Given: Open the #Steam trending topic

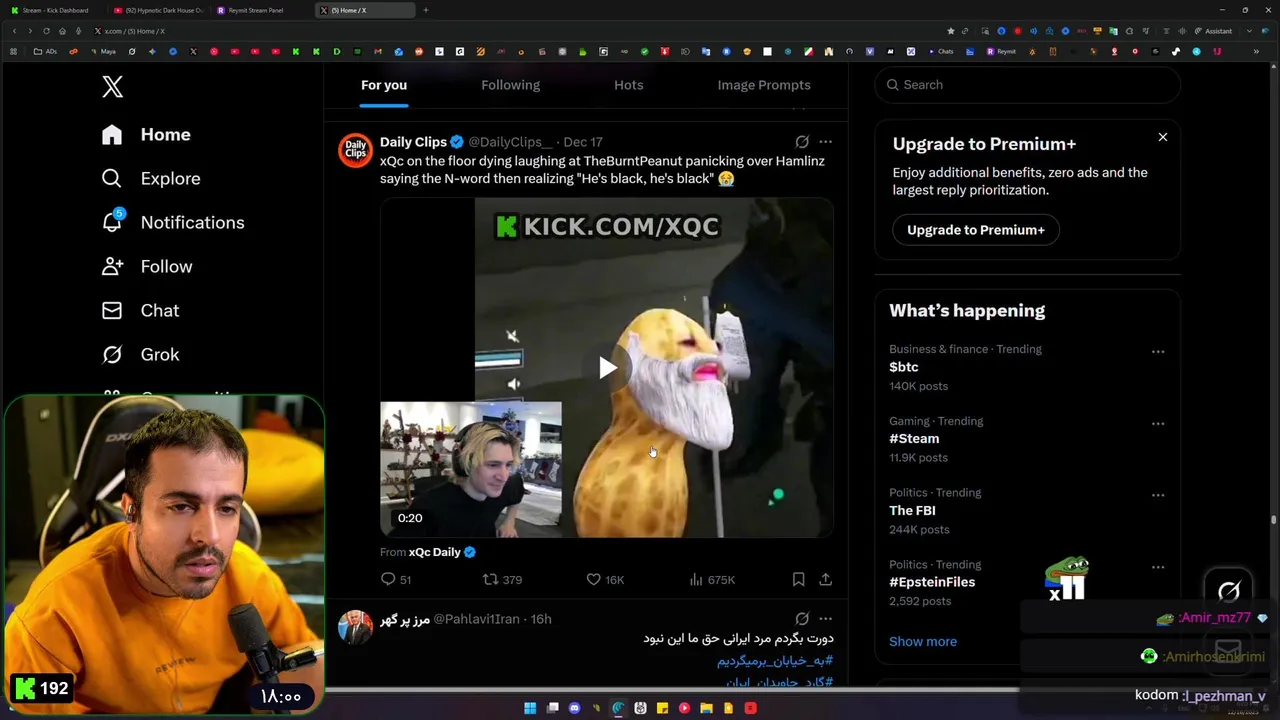Looking at the screenshot, I should [x=914, y=439].
